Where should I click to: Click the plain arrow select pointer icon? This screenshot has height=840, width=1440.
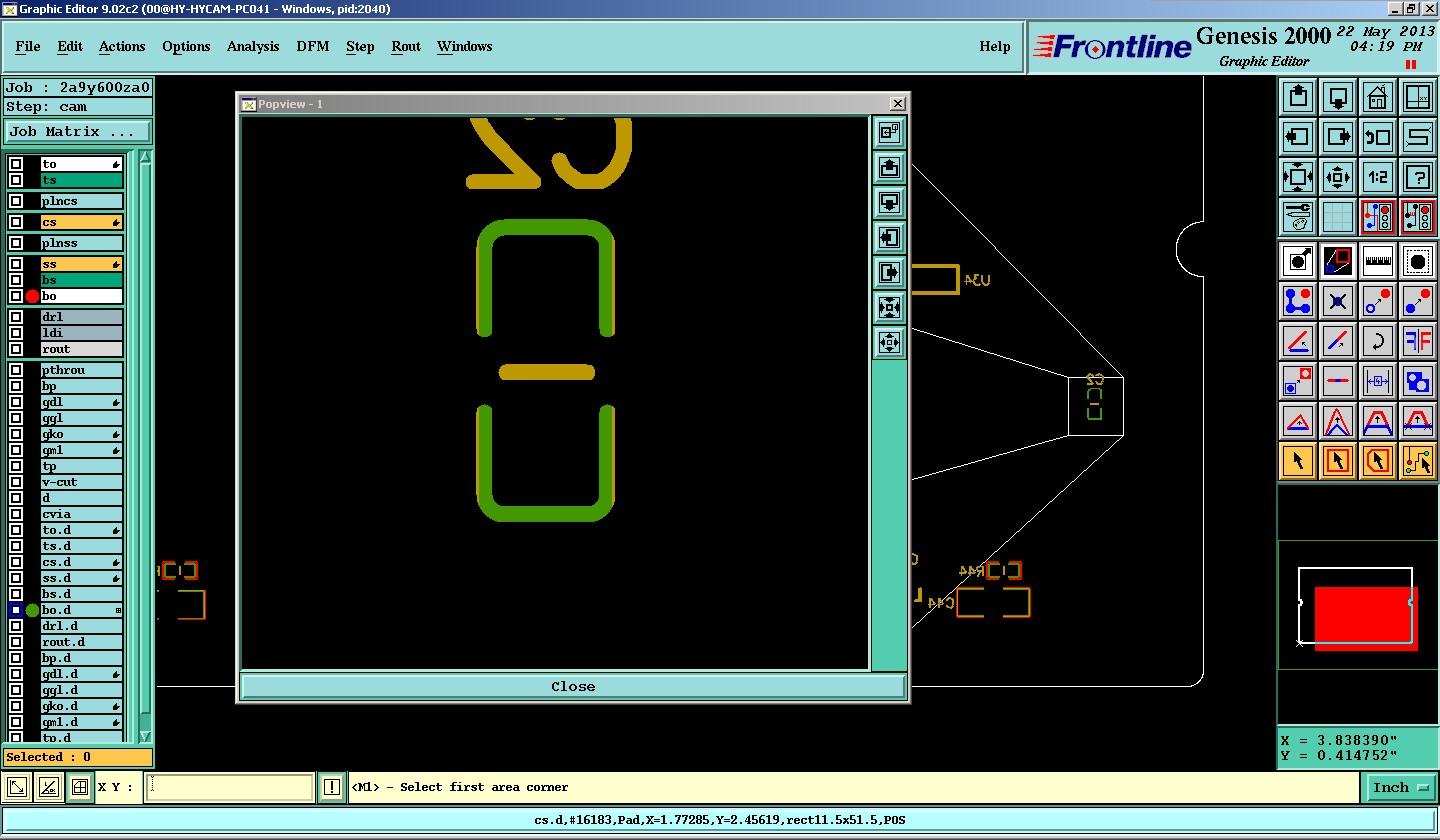[x=1298, y=461]
